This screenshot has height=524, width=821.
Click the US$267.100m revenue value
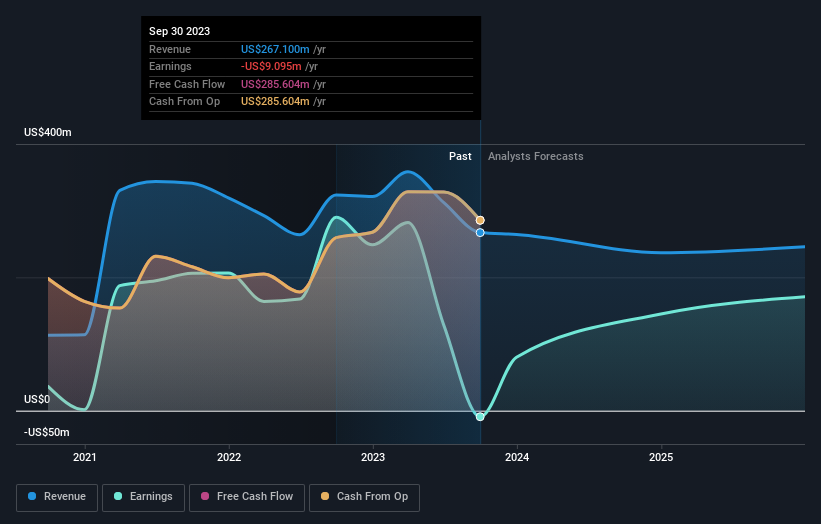[275, 49]
